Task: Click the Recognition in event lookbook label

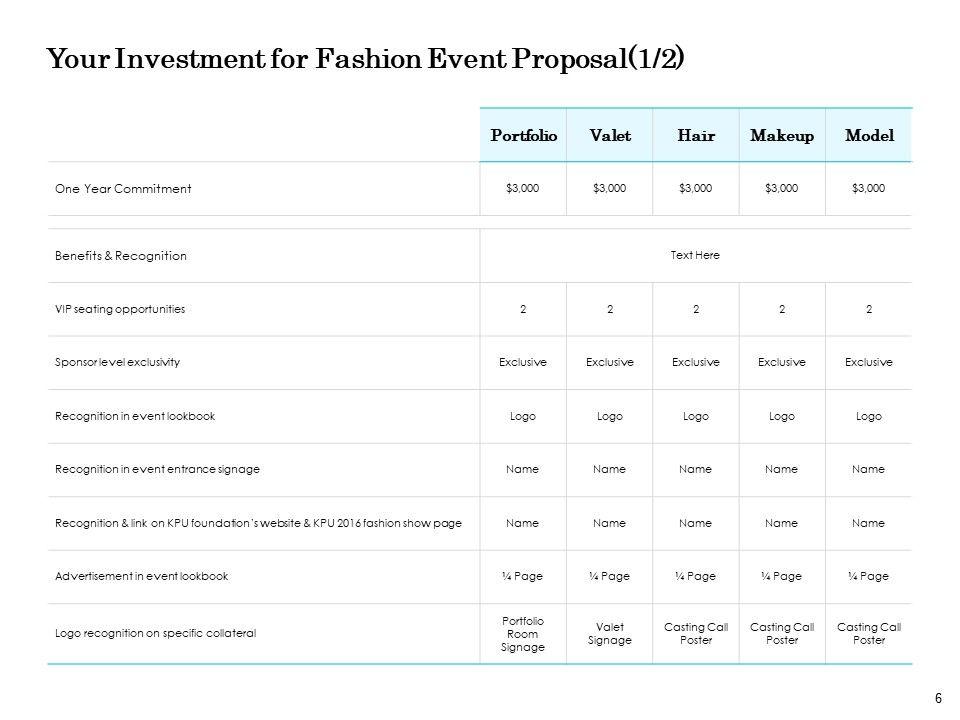Action: [x=135, y=416]
